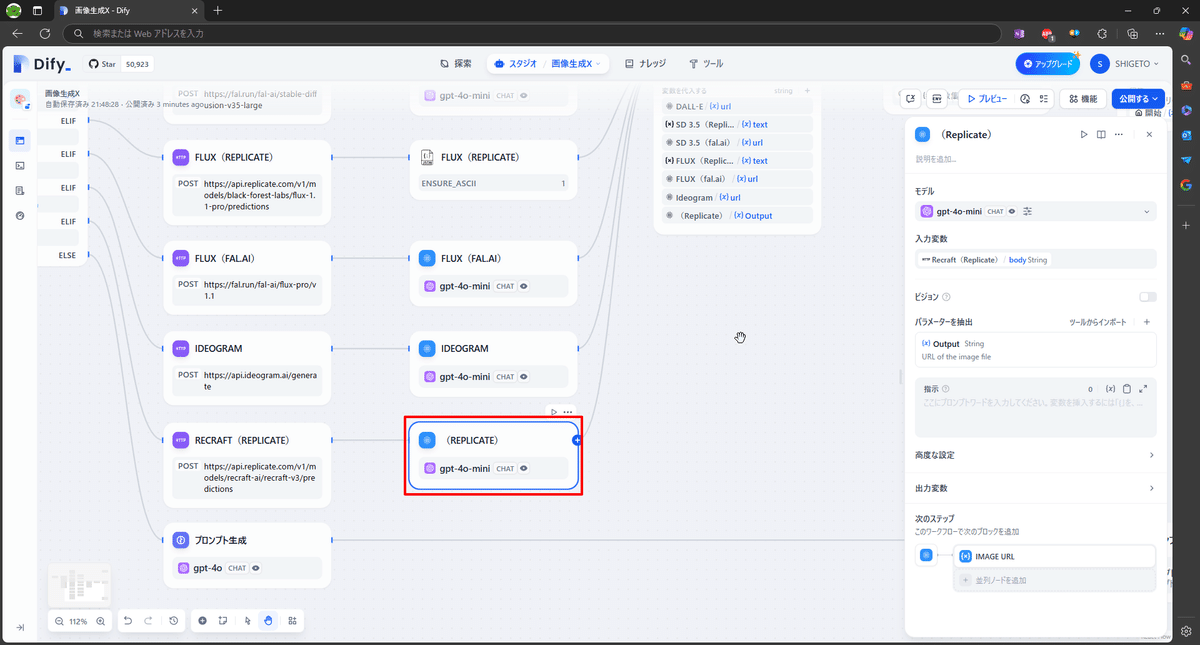Open the 画像生成X app dropdown in nav
This screenshot has width=1200, height=645.
(x=577, y=63)
